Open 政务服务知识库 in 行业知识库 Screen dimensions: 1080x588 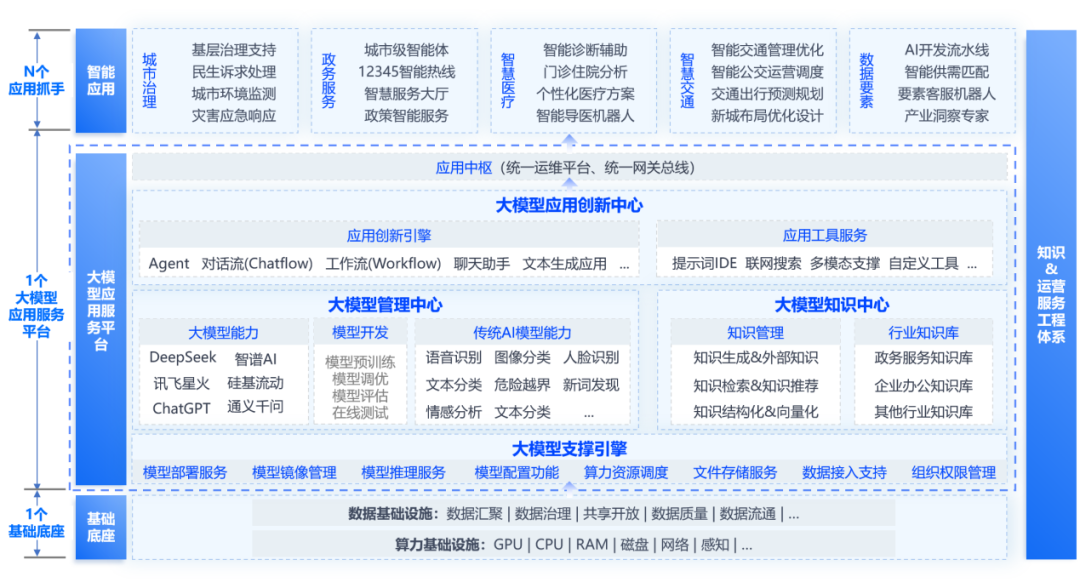pos(923,357)
